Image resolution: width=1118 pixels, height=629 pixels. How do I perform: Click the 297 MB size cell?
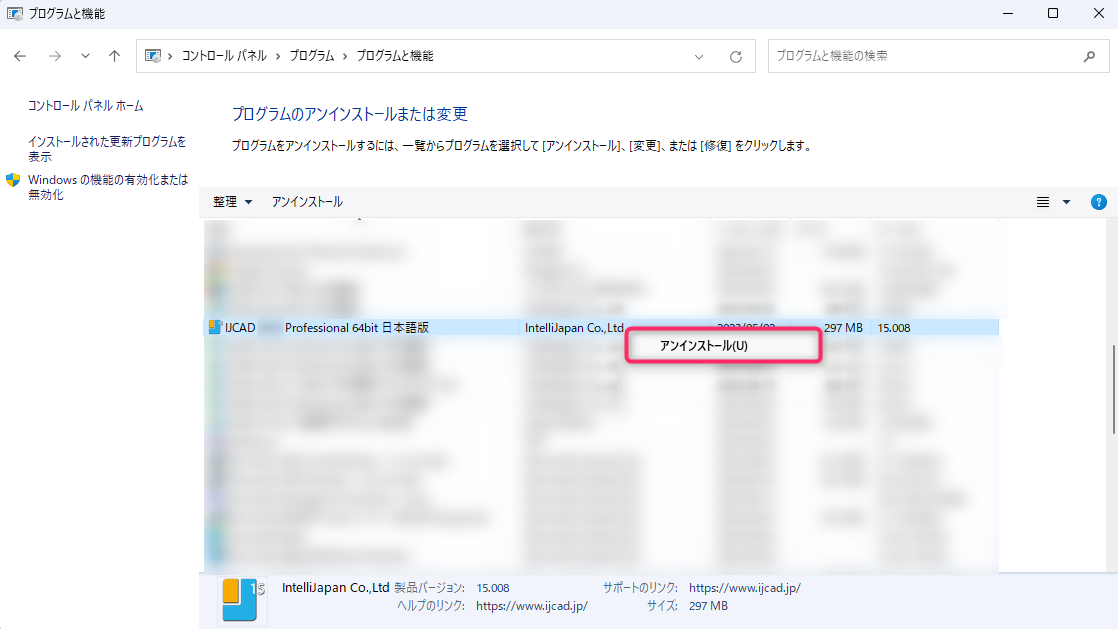click(x=843, y=327)
